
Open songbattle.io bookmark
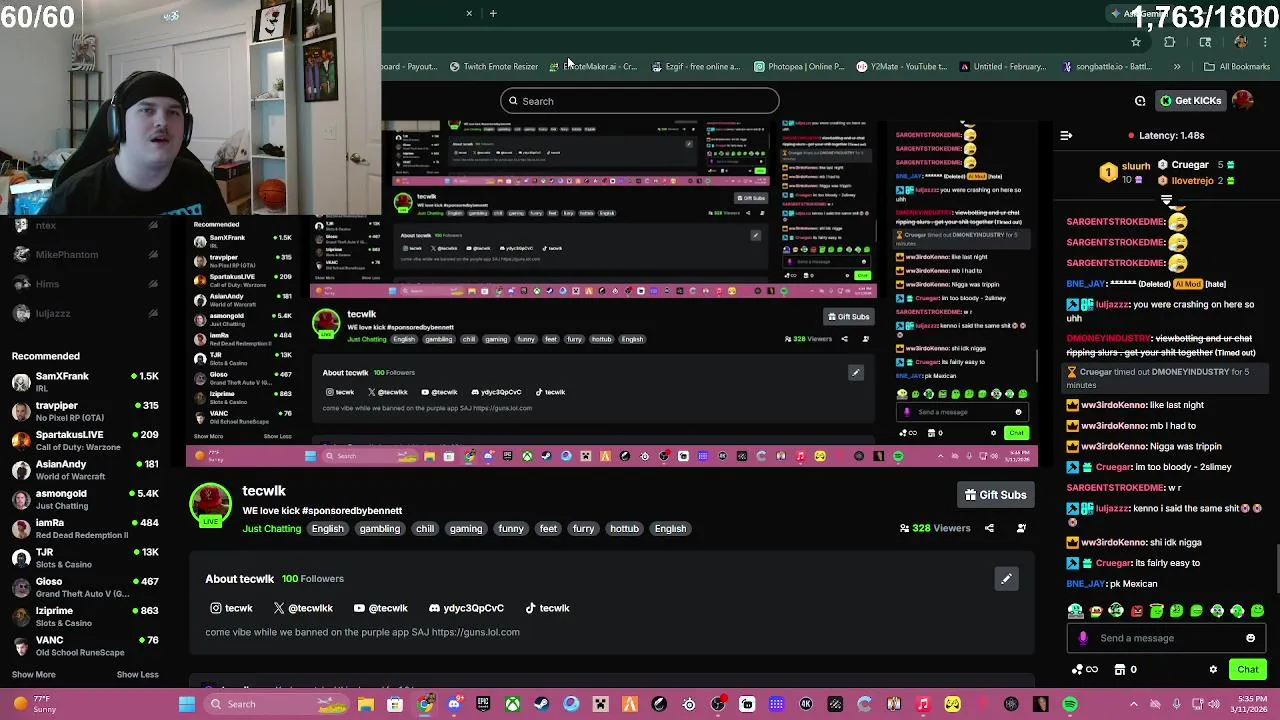click(1107, 67)
